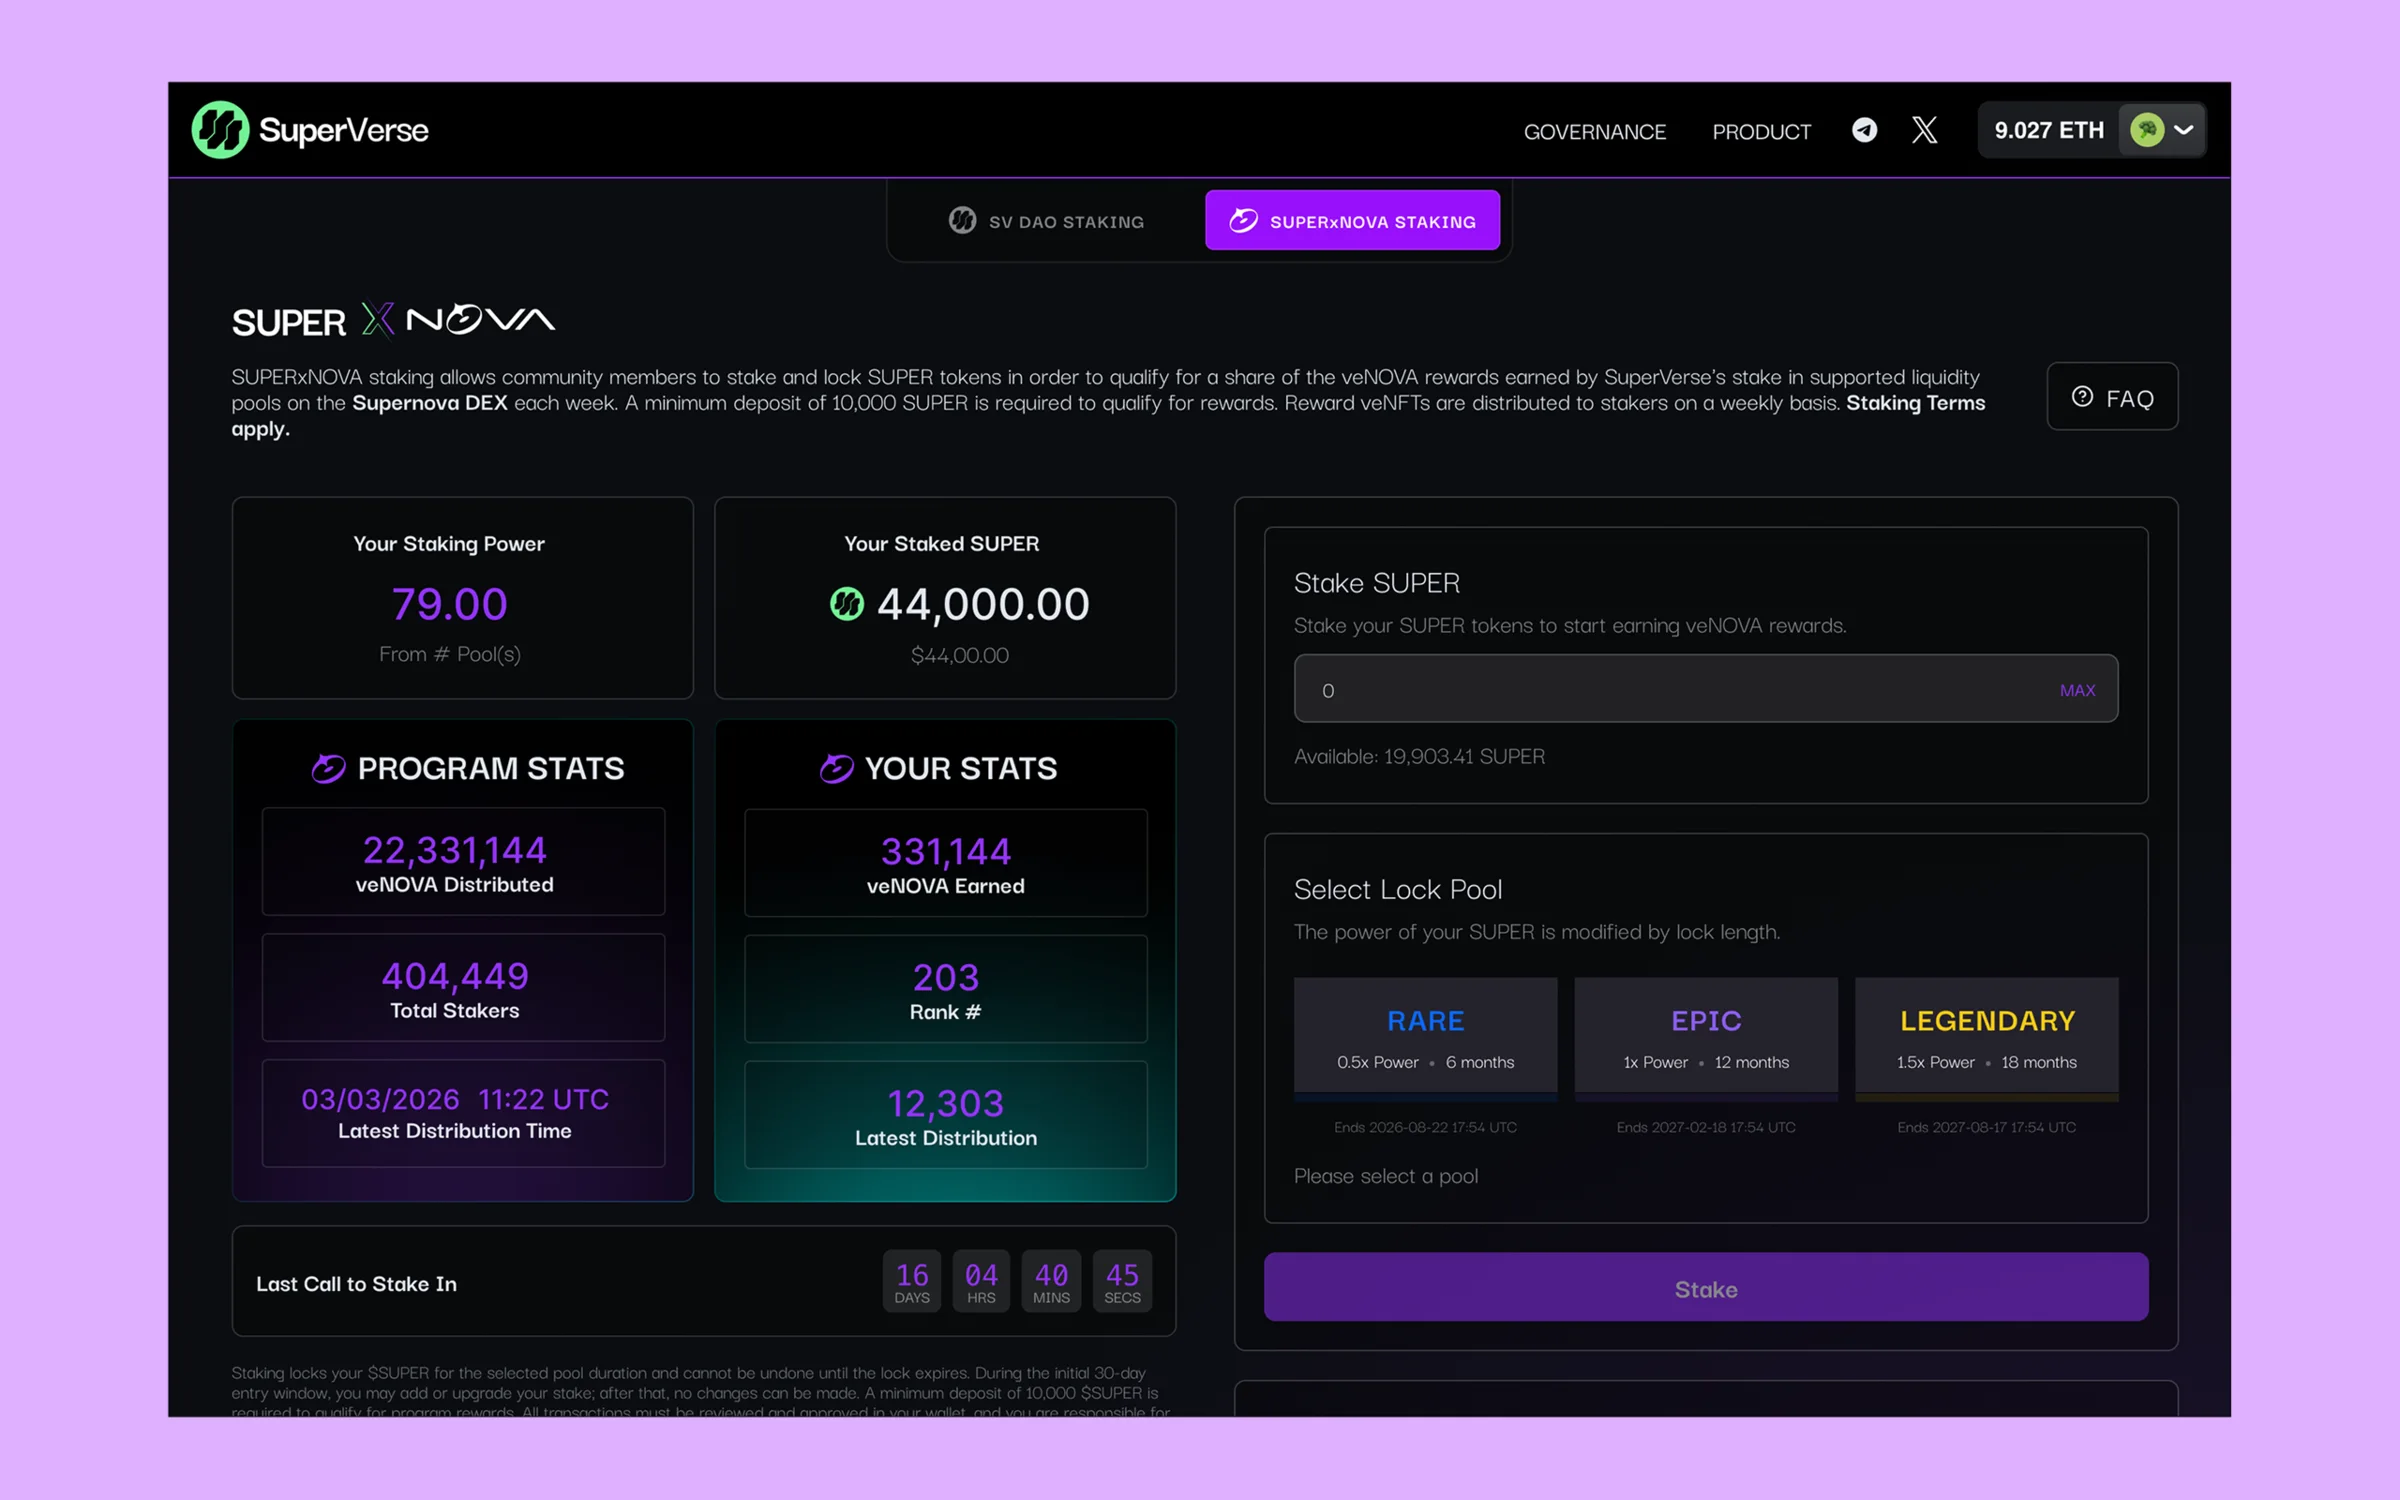Open the Staking Terms link

tap(1915, 403)
